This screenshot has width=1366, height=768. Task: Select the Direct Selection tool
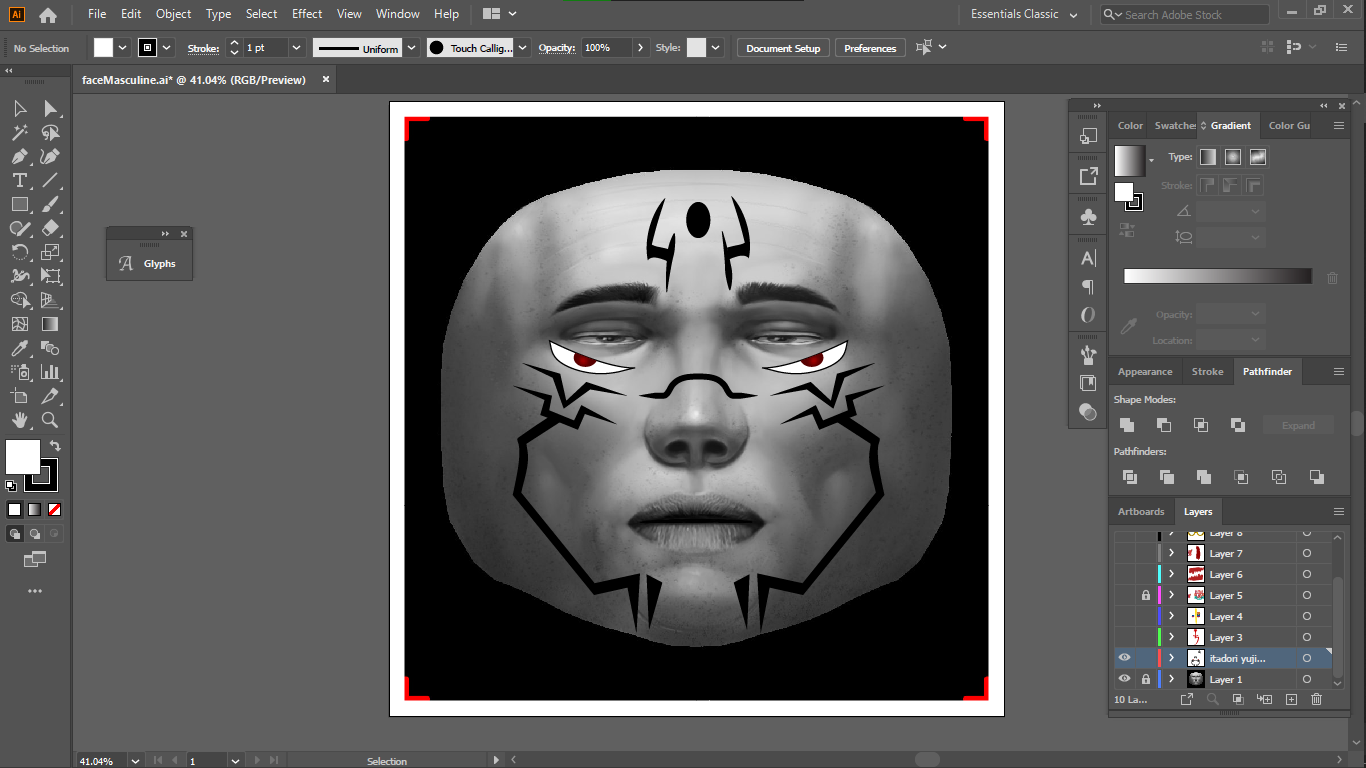coord(50,108)
